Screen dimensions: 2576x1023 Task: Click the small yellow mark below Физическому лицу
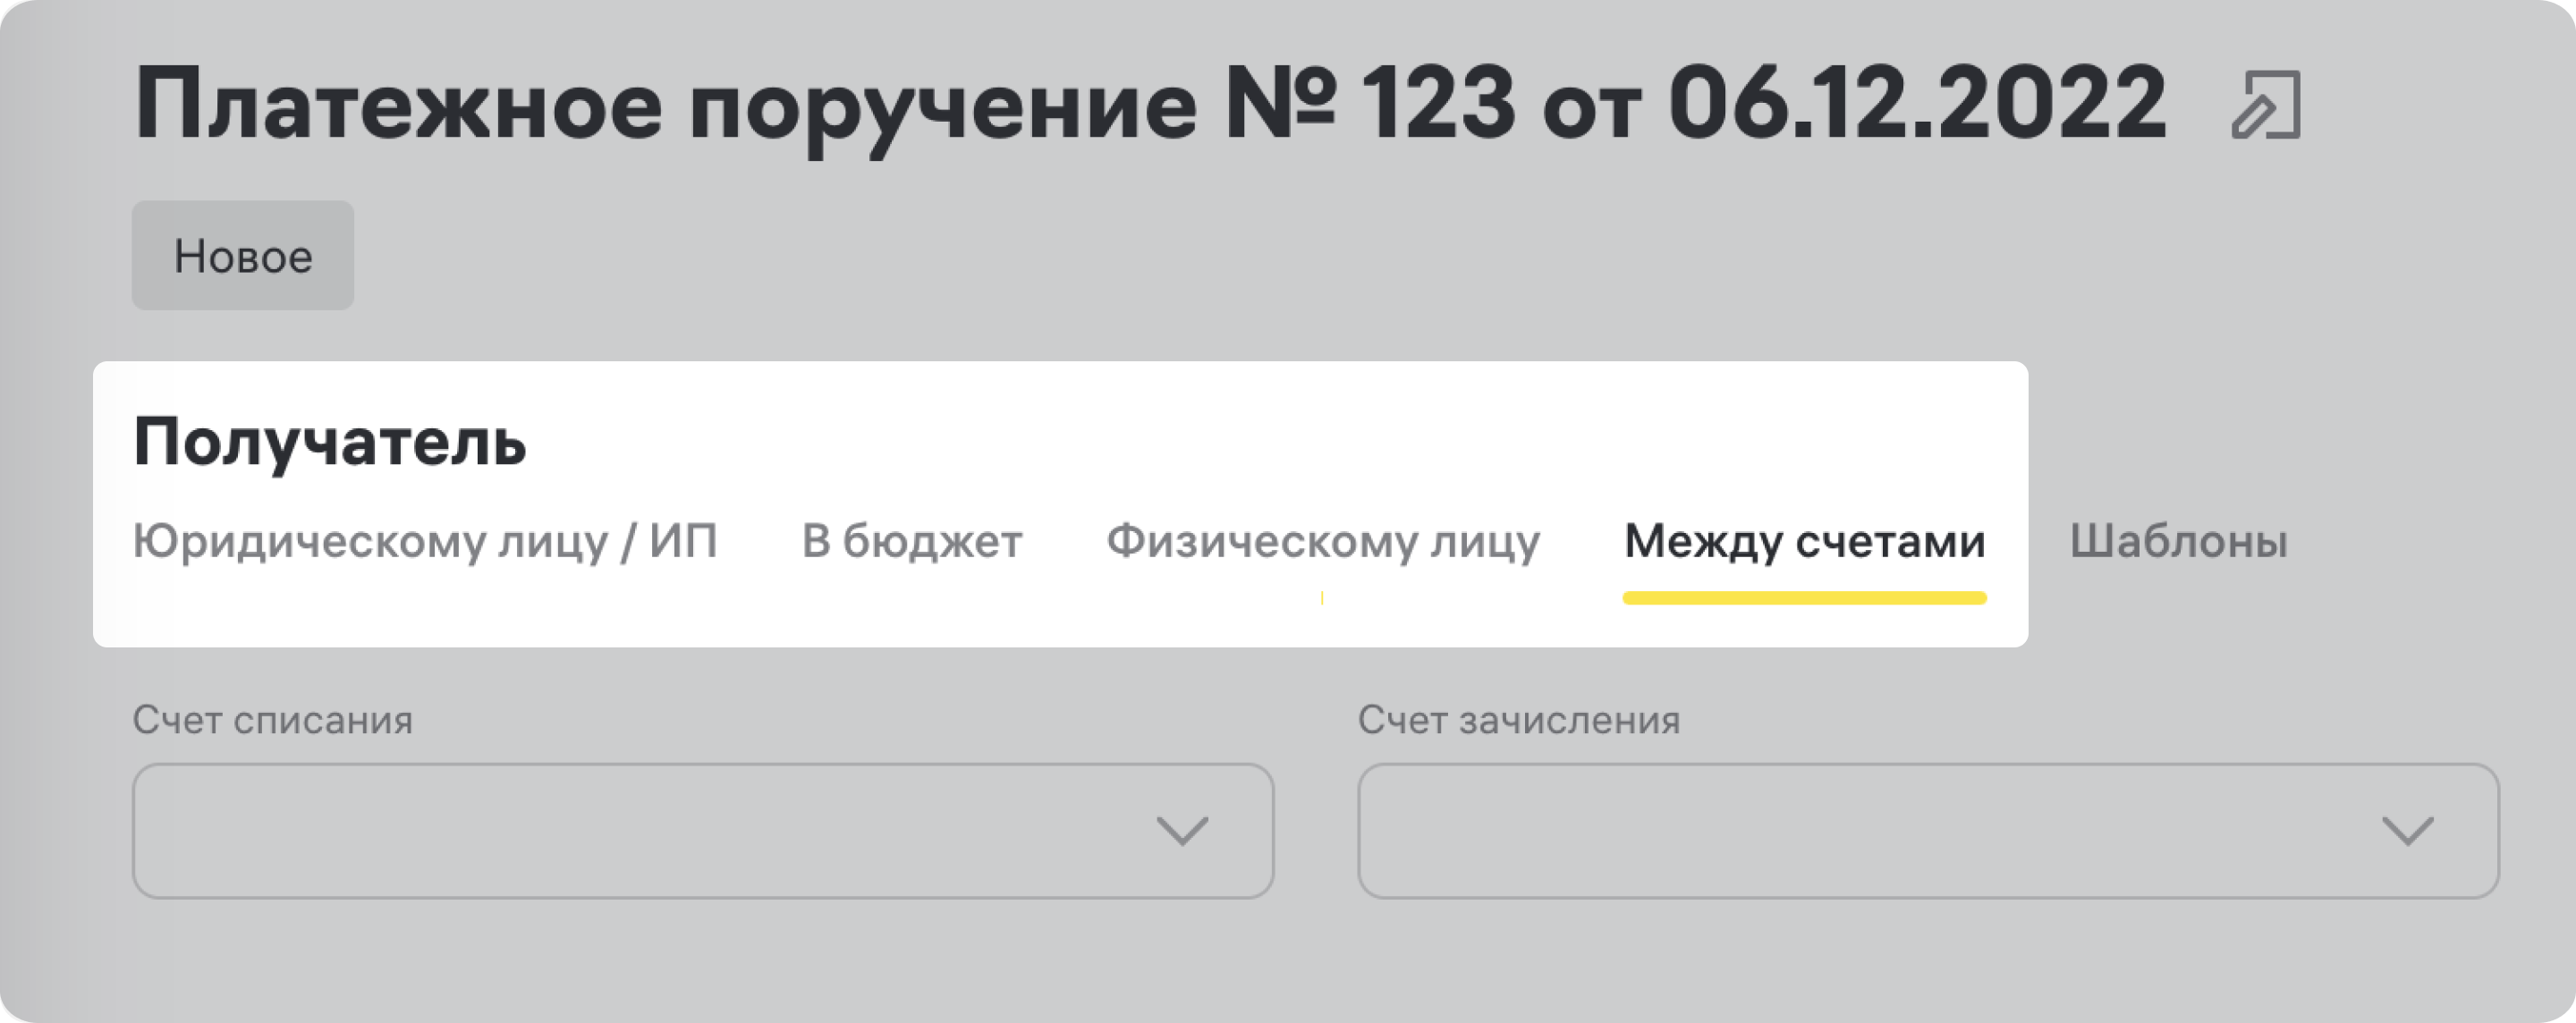1322,598
